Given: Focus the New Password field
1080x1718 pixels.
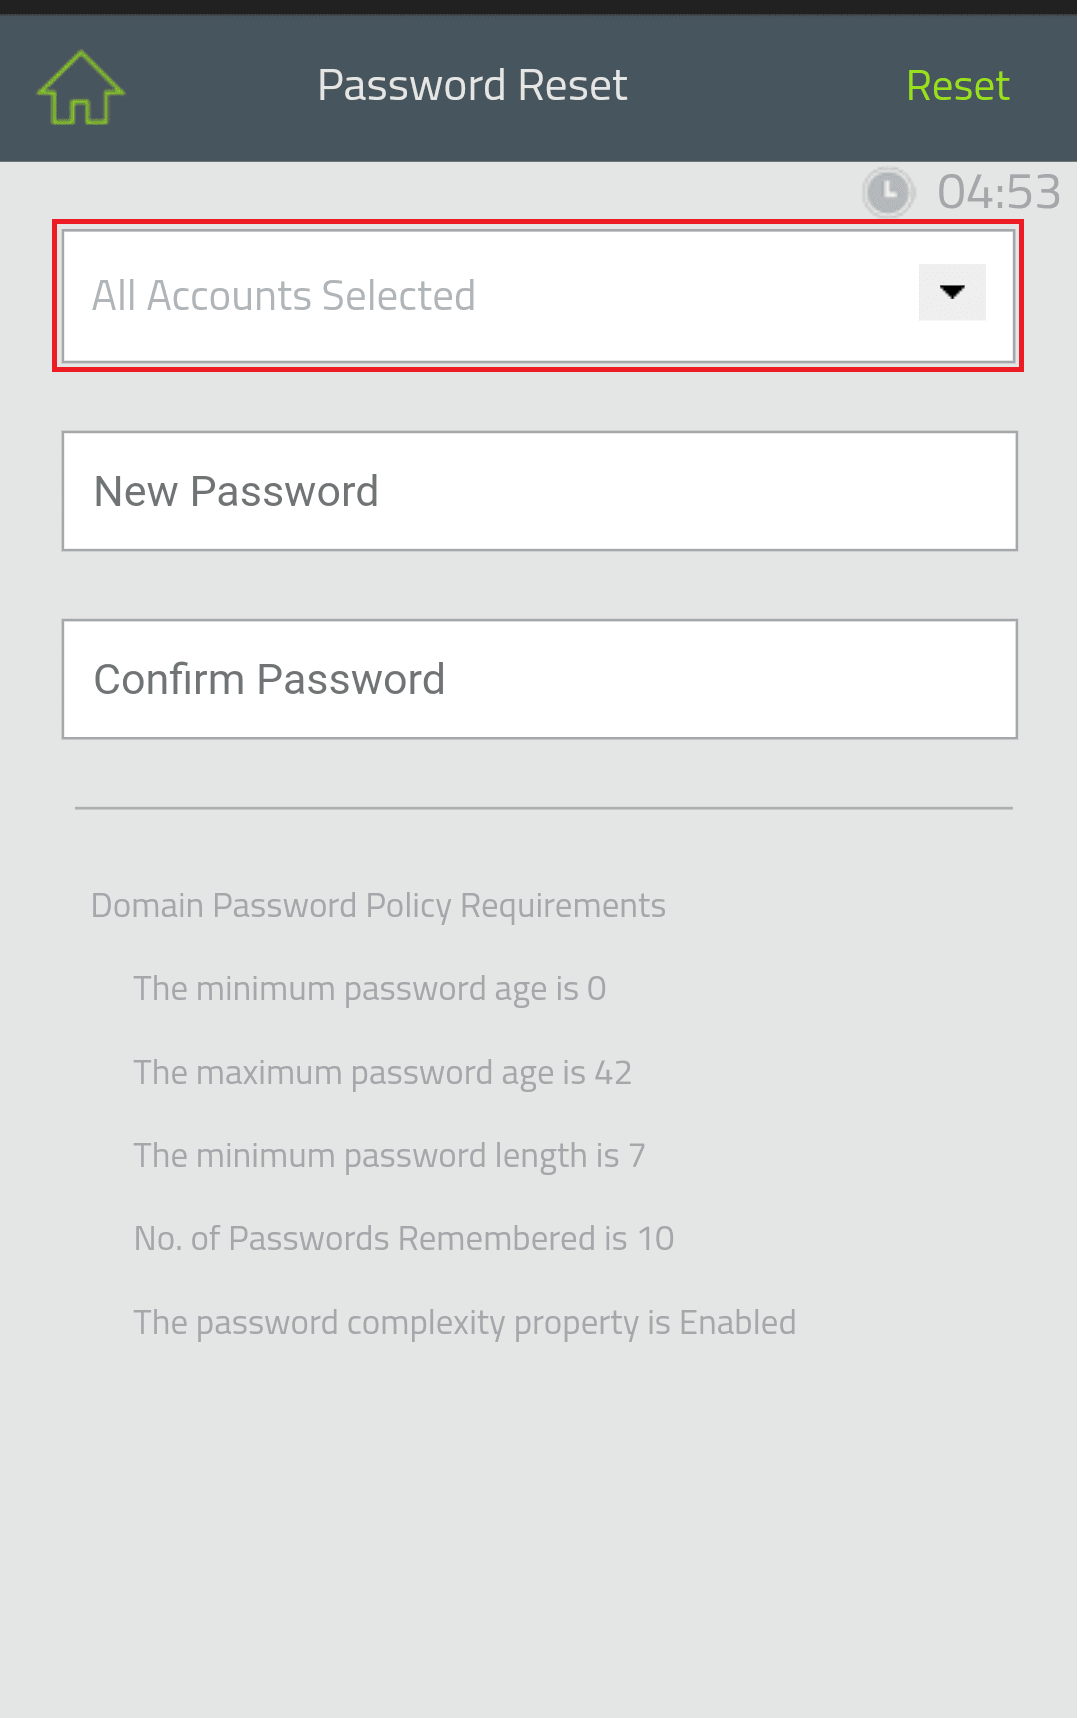Looking at the screenshot, I should [x=539, y=491].
